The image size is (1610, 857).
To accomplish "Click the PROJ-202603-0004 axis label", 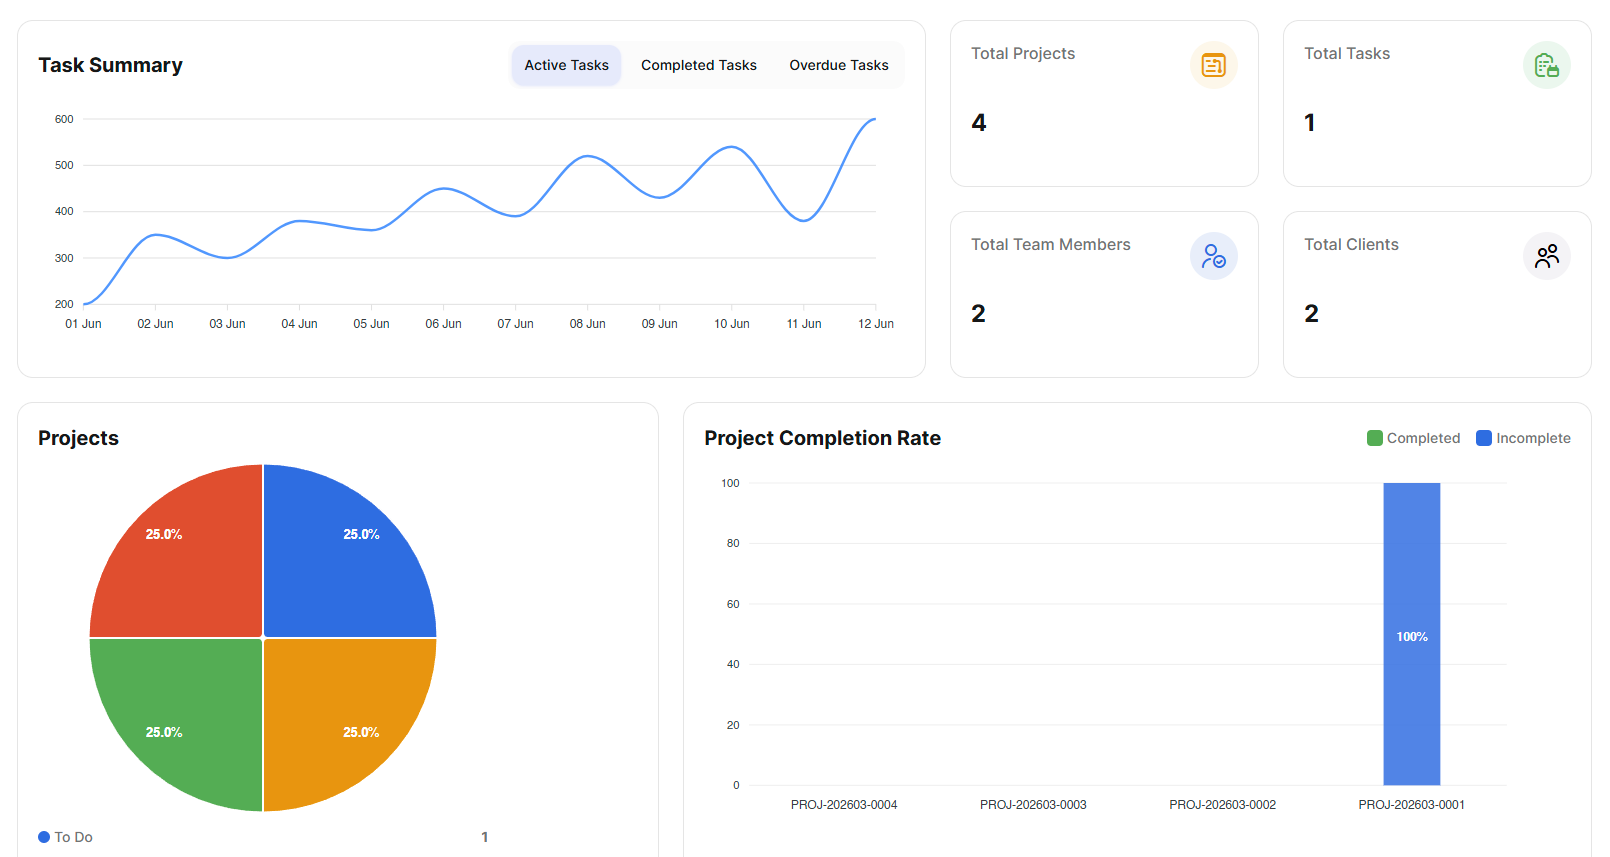I will click(843, 805).
